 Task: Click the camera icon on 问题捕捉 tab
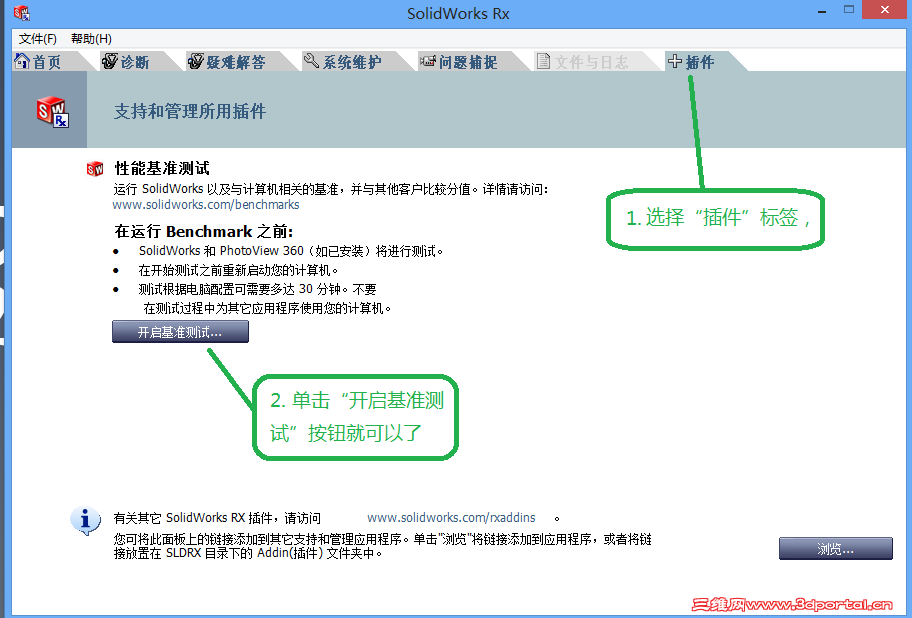coord(428,60)
